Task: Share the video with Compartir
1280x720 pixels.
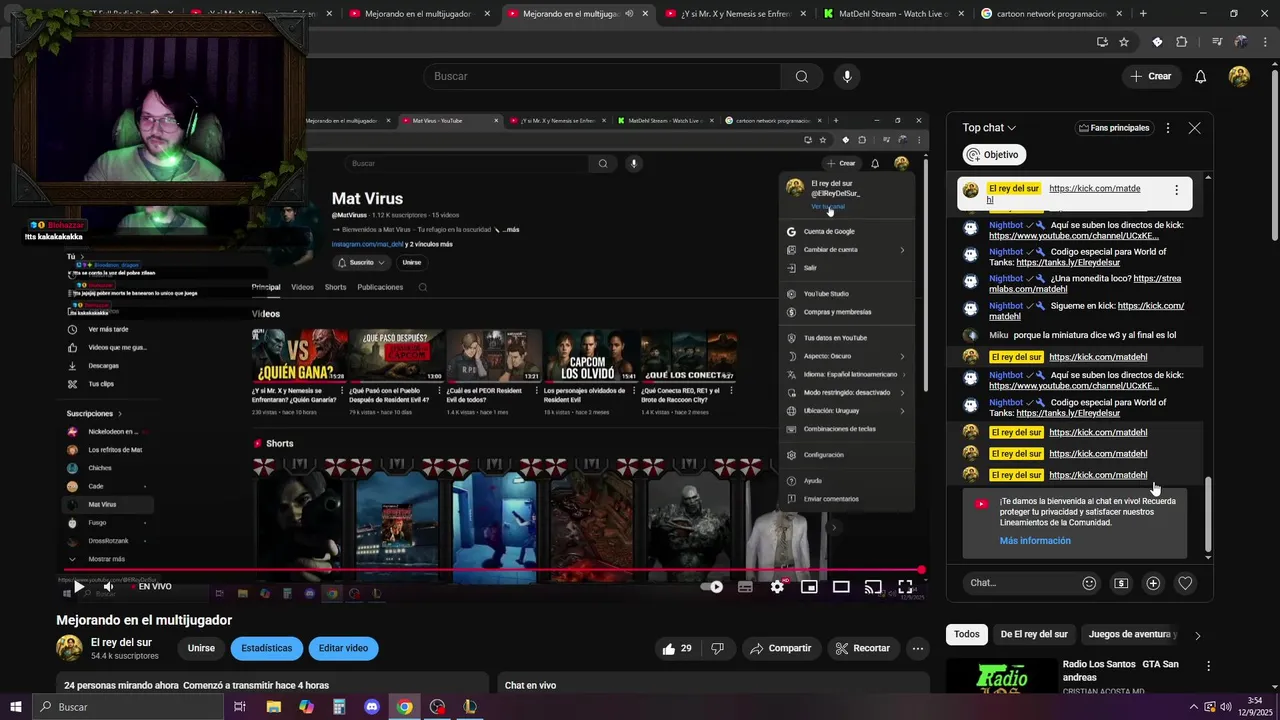Action: point(780,648)
